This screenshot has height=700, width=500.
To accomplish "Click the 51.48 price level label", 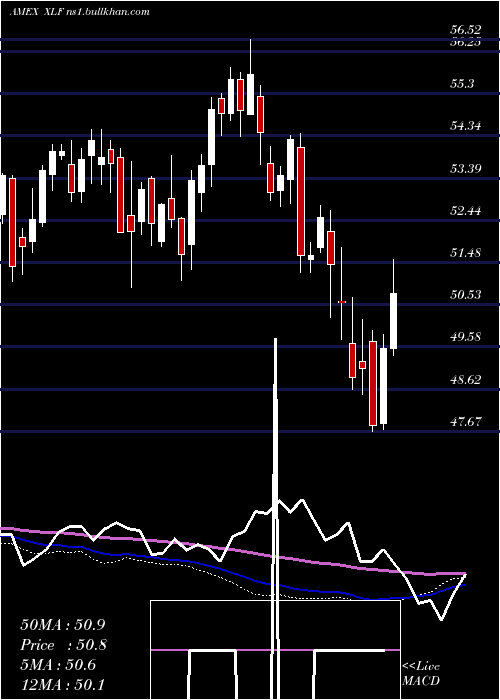I will pos(466,253).
